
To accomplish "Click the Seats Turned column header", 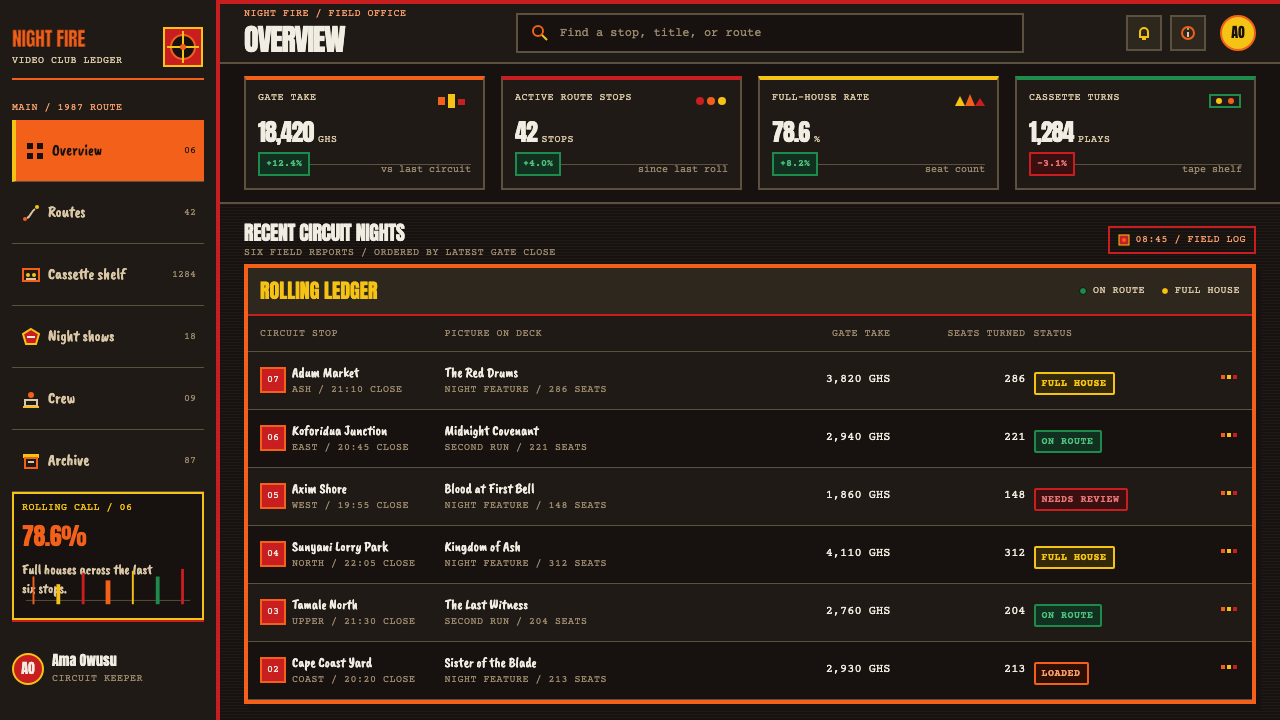I will 986,333.
